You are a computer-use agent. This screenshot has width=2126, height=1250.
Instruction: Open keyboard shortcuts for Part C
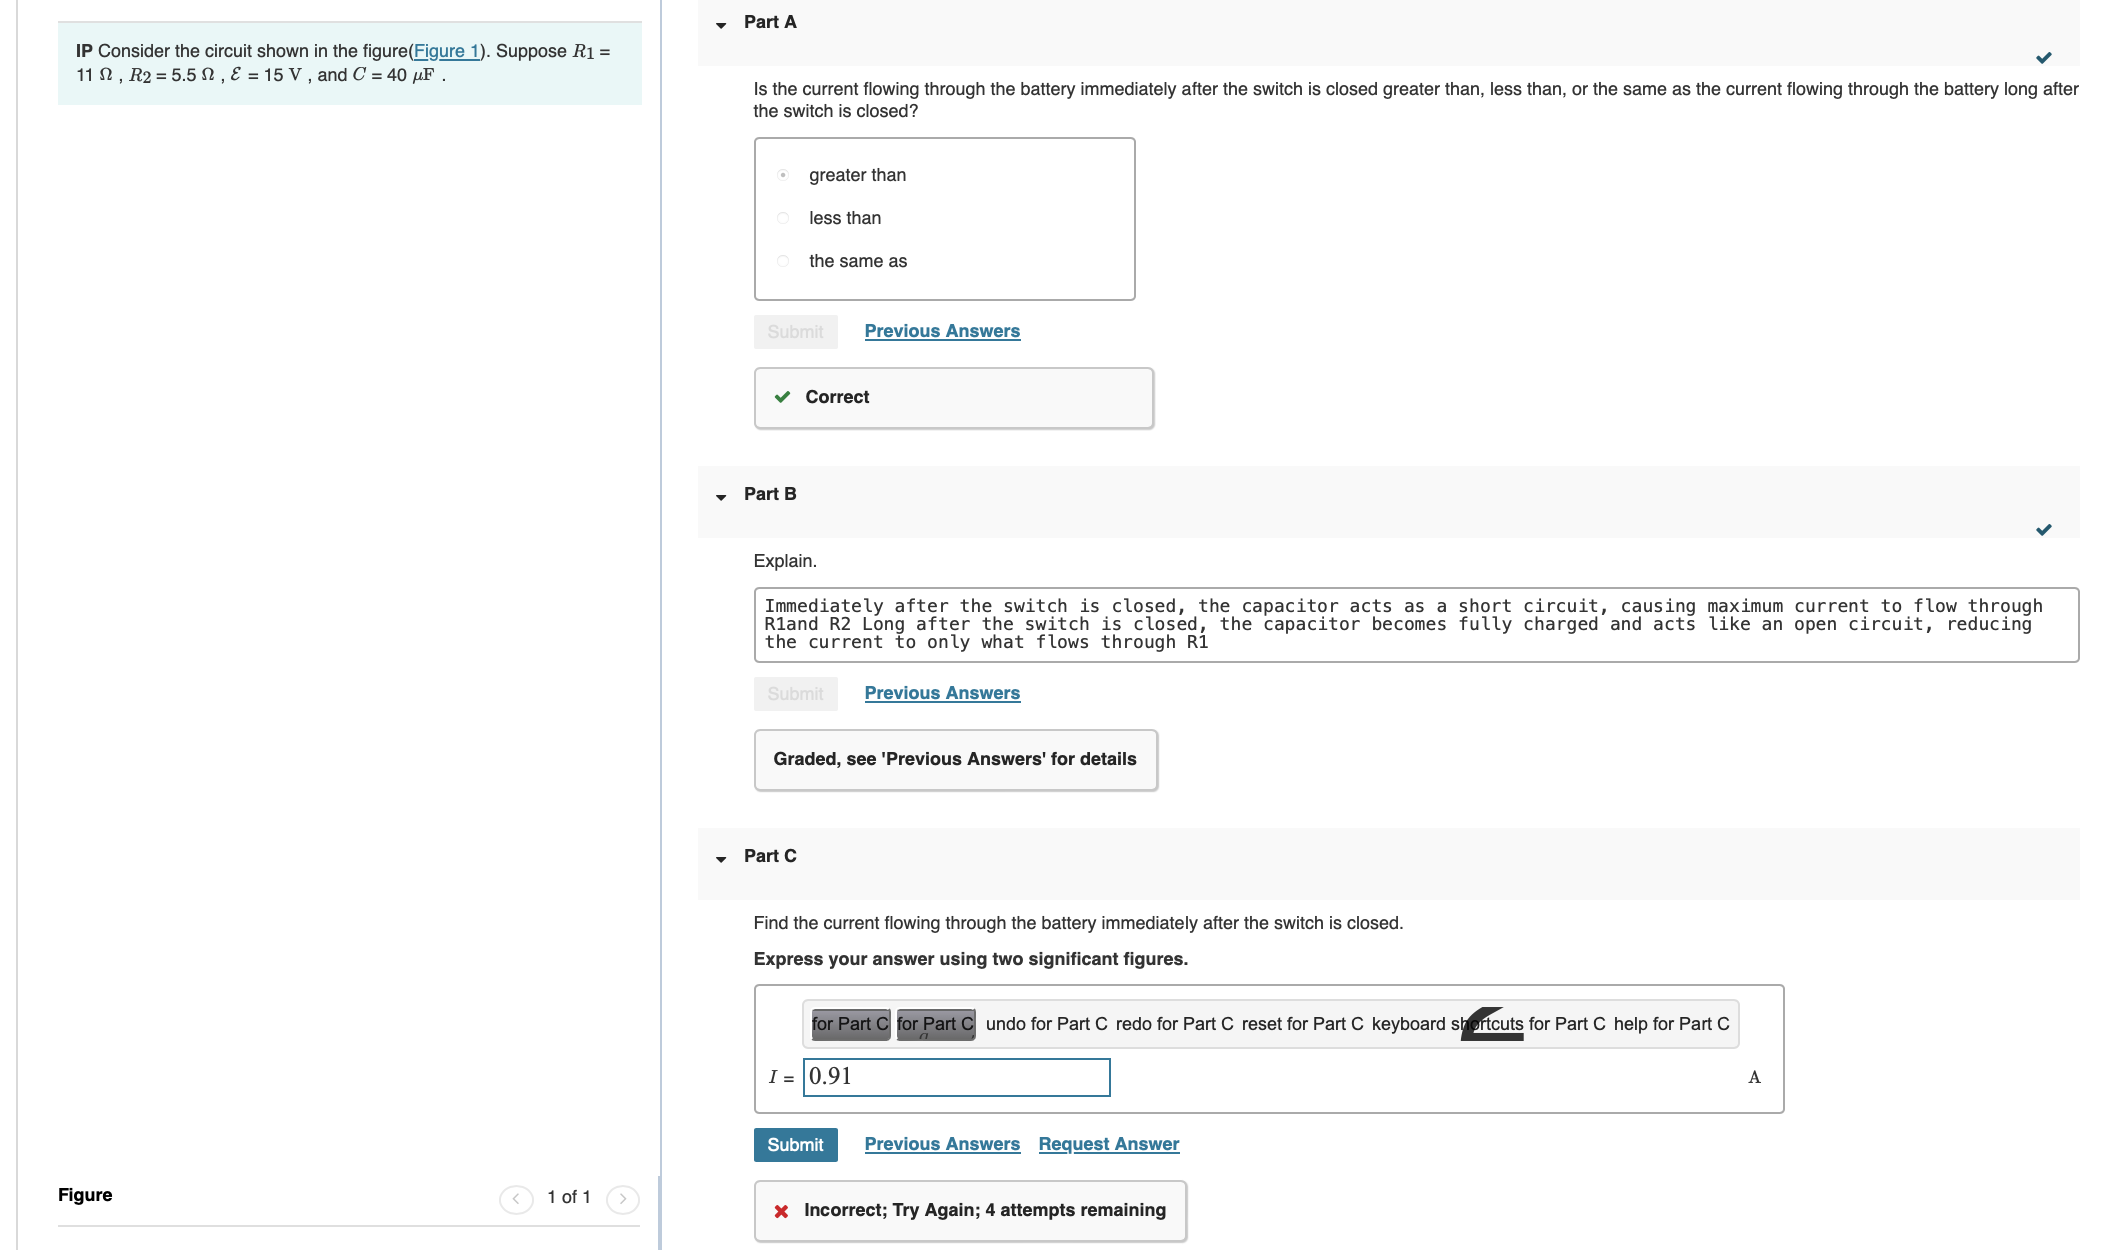point(1488,1024)
